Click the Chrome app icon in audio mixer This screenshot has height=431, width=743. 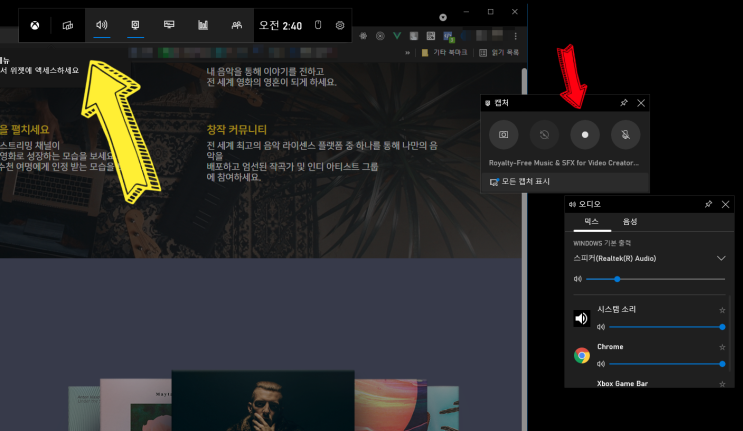coord(582,355)
